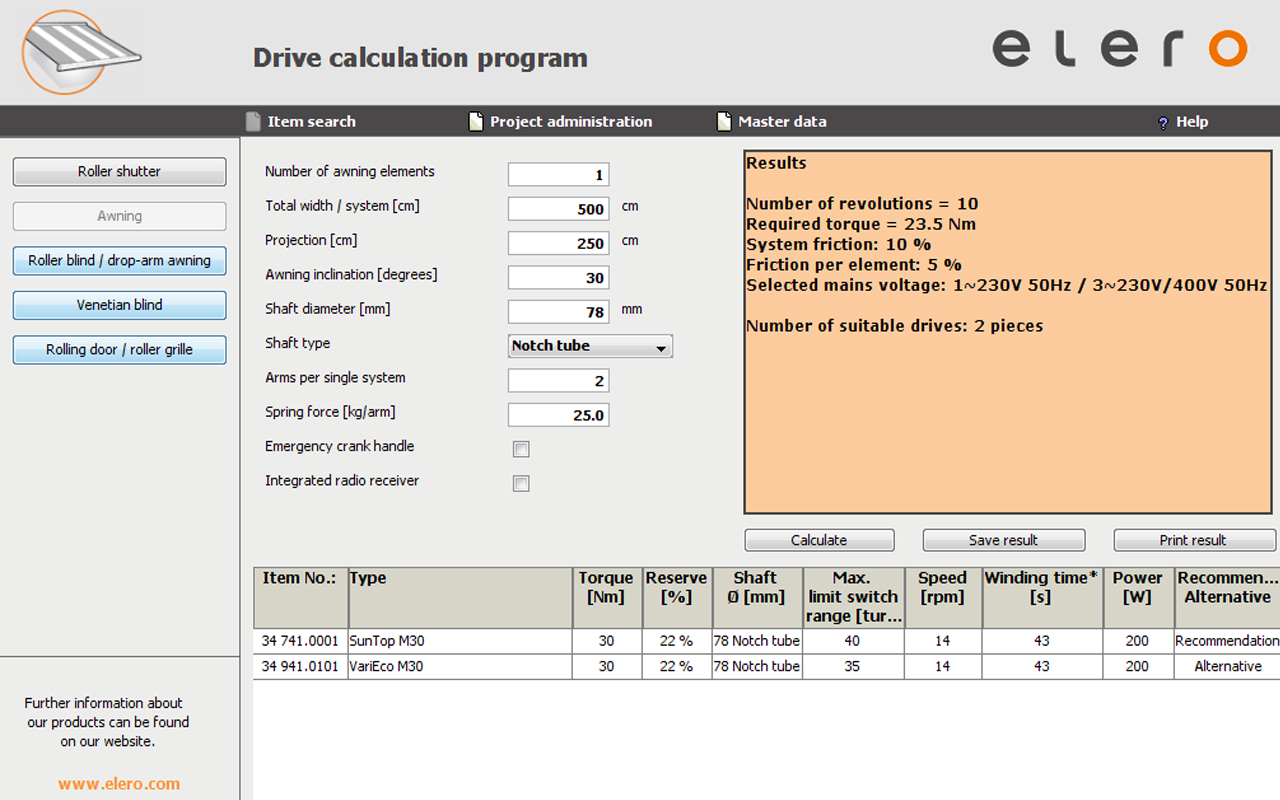Select Roller blind / drop-arm awning
This screenshot has height=800, width=1280.
(x=119, y=260)
